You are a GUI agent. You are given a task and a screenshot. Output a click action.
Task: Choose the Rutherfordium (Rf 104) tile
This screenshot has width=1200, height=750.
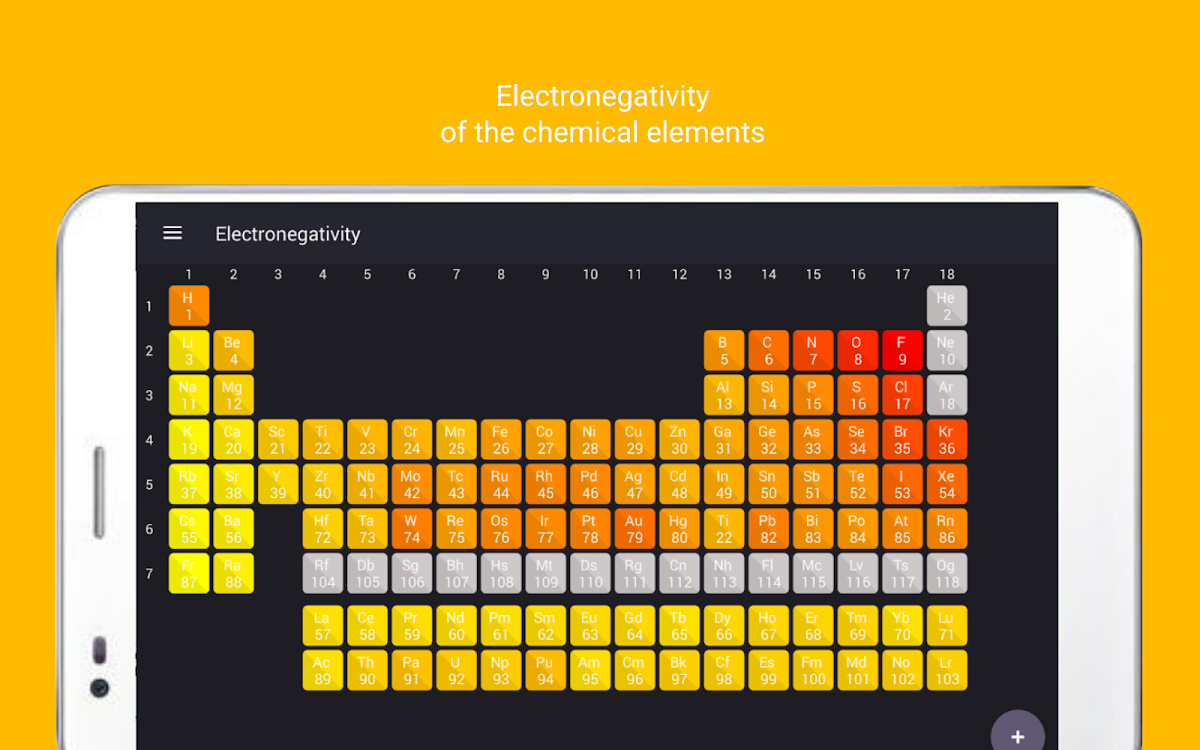(x=322, y=574)
